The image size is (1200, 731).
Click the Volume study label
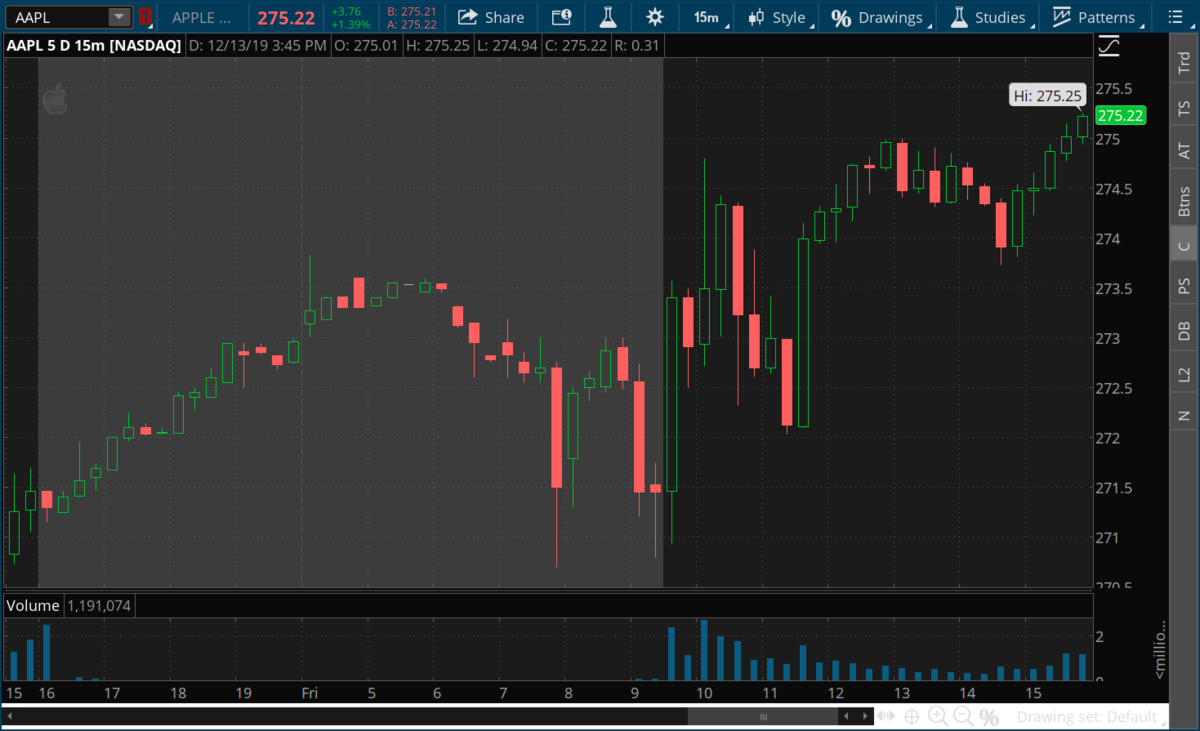(x=33, y=605)
